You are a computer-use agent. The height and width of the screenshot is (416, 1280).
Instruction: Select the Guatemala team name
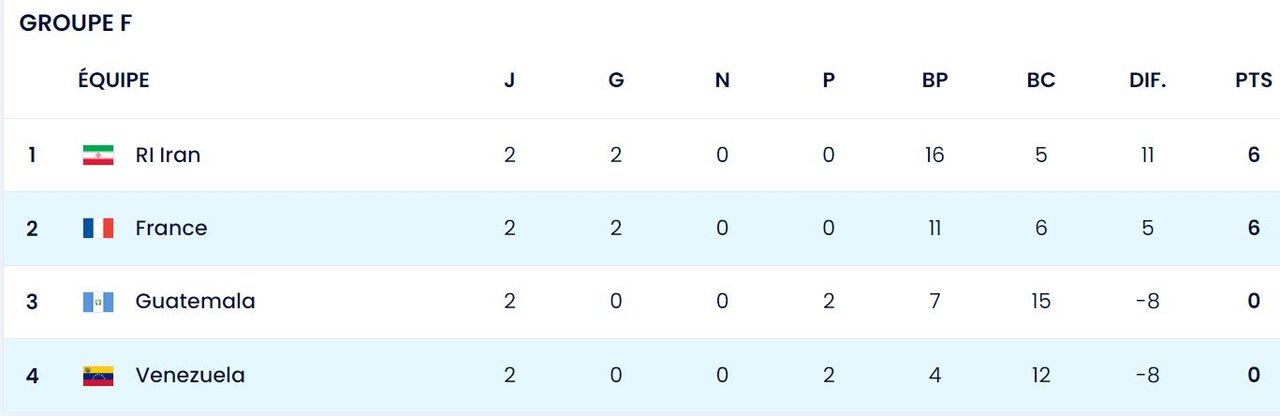pyautogui.click(x=195, y=301)
